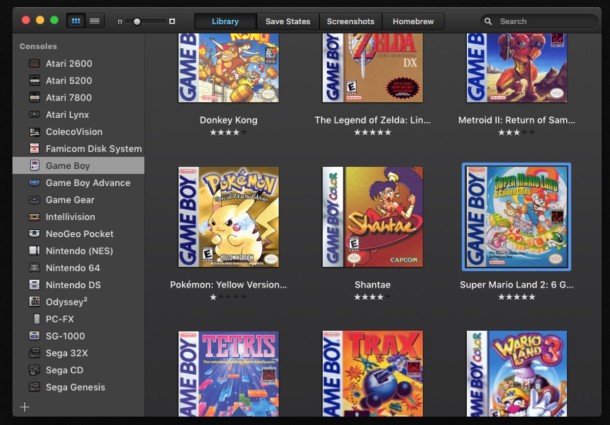610x425 pixels.
Task: Open the Homebrew tab
Action: tap(413, 21)
